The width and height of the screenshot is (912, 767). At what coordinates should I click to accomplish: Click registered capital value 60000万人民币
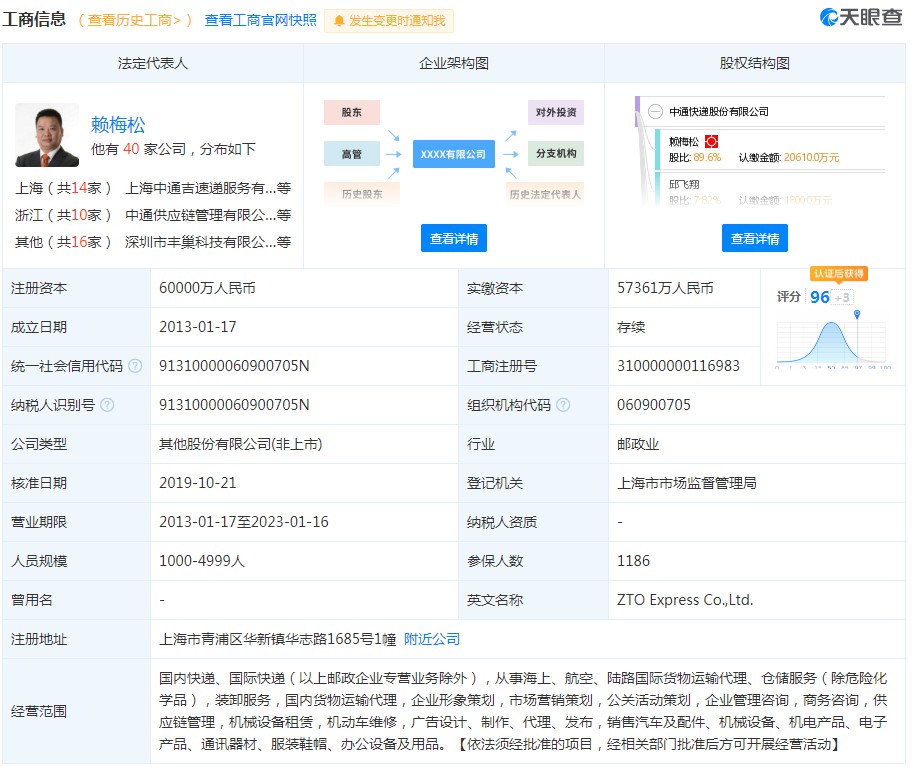pyautogui.click(x=208, y=288)
